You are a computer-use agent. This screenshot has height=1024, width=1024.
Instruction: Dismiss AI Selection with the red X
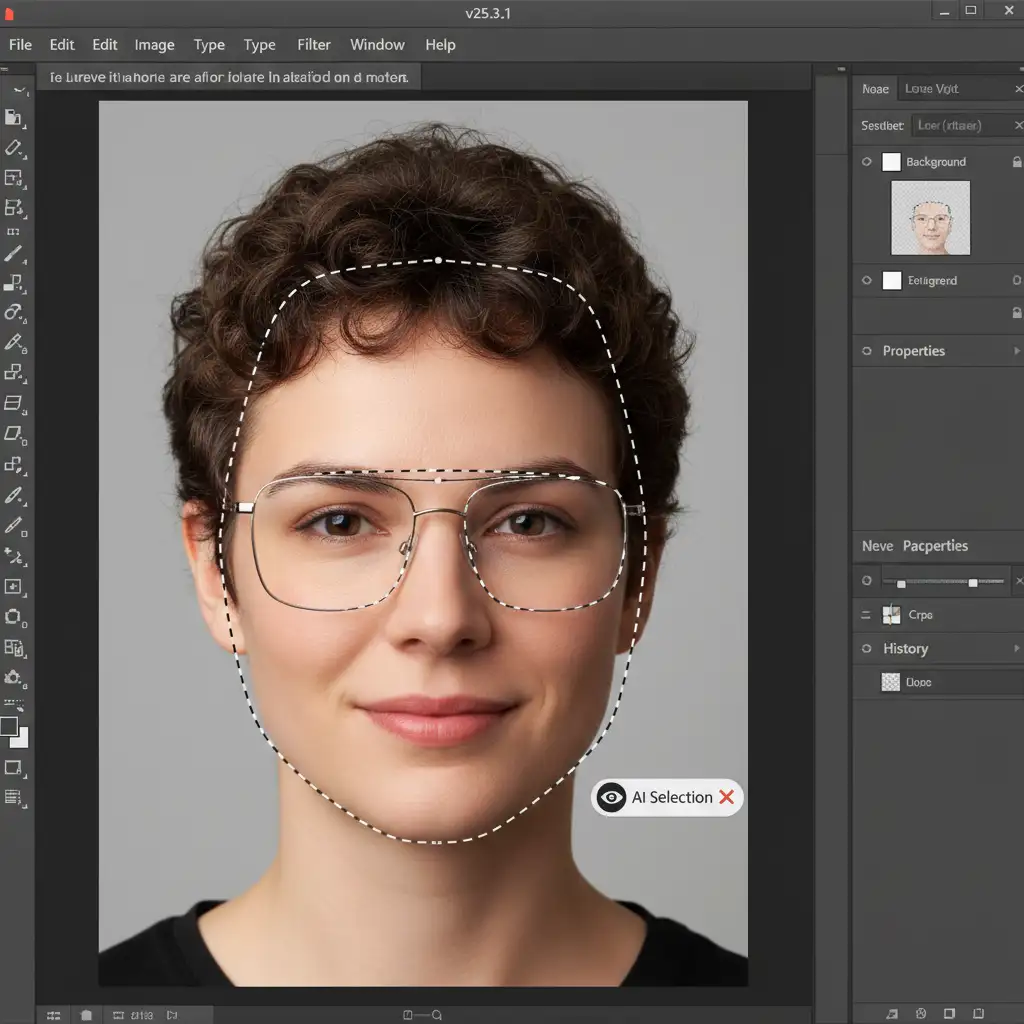pyautogui.click(x=727, y=797)
